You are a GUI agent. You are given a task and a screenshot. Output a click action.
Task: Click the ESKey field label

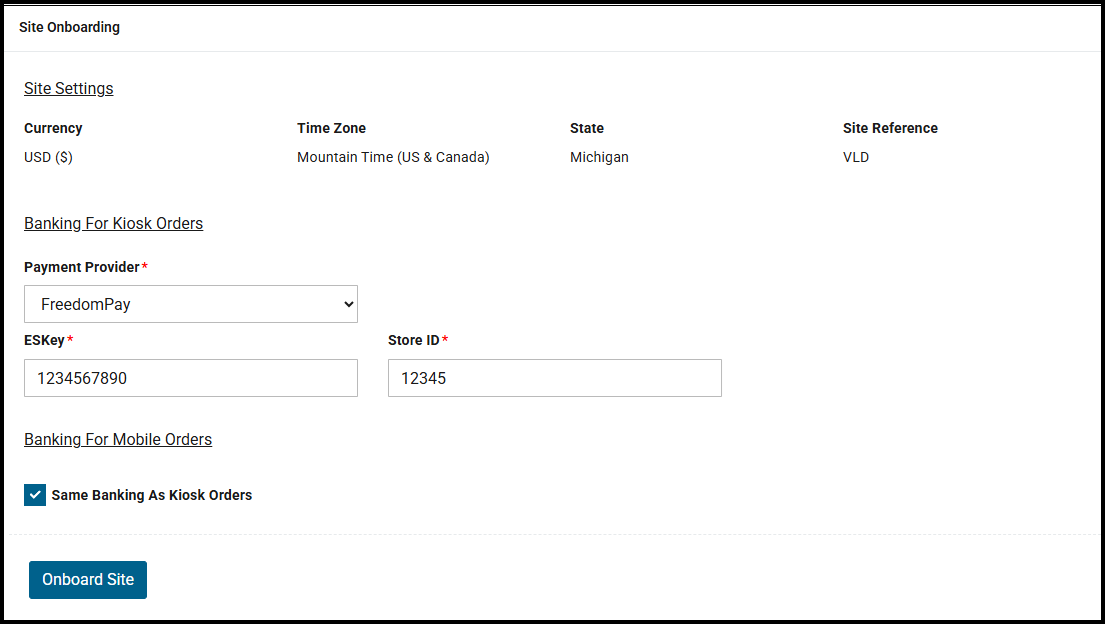(x=44, y=340)
